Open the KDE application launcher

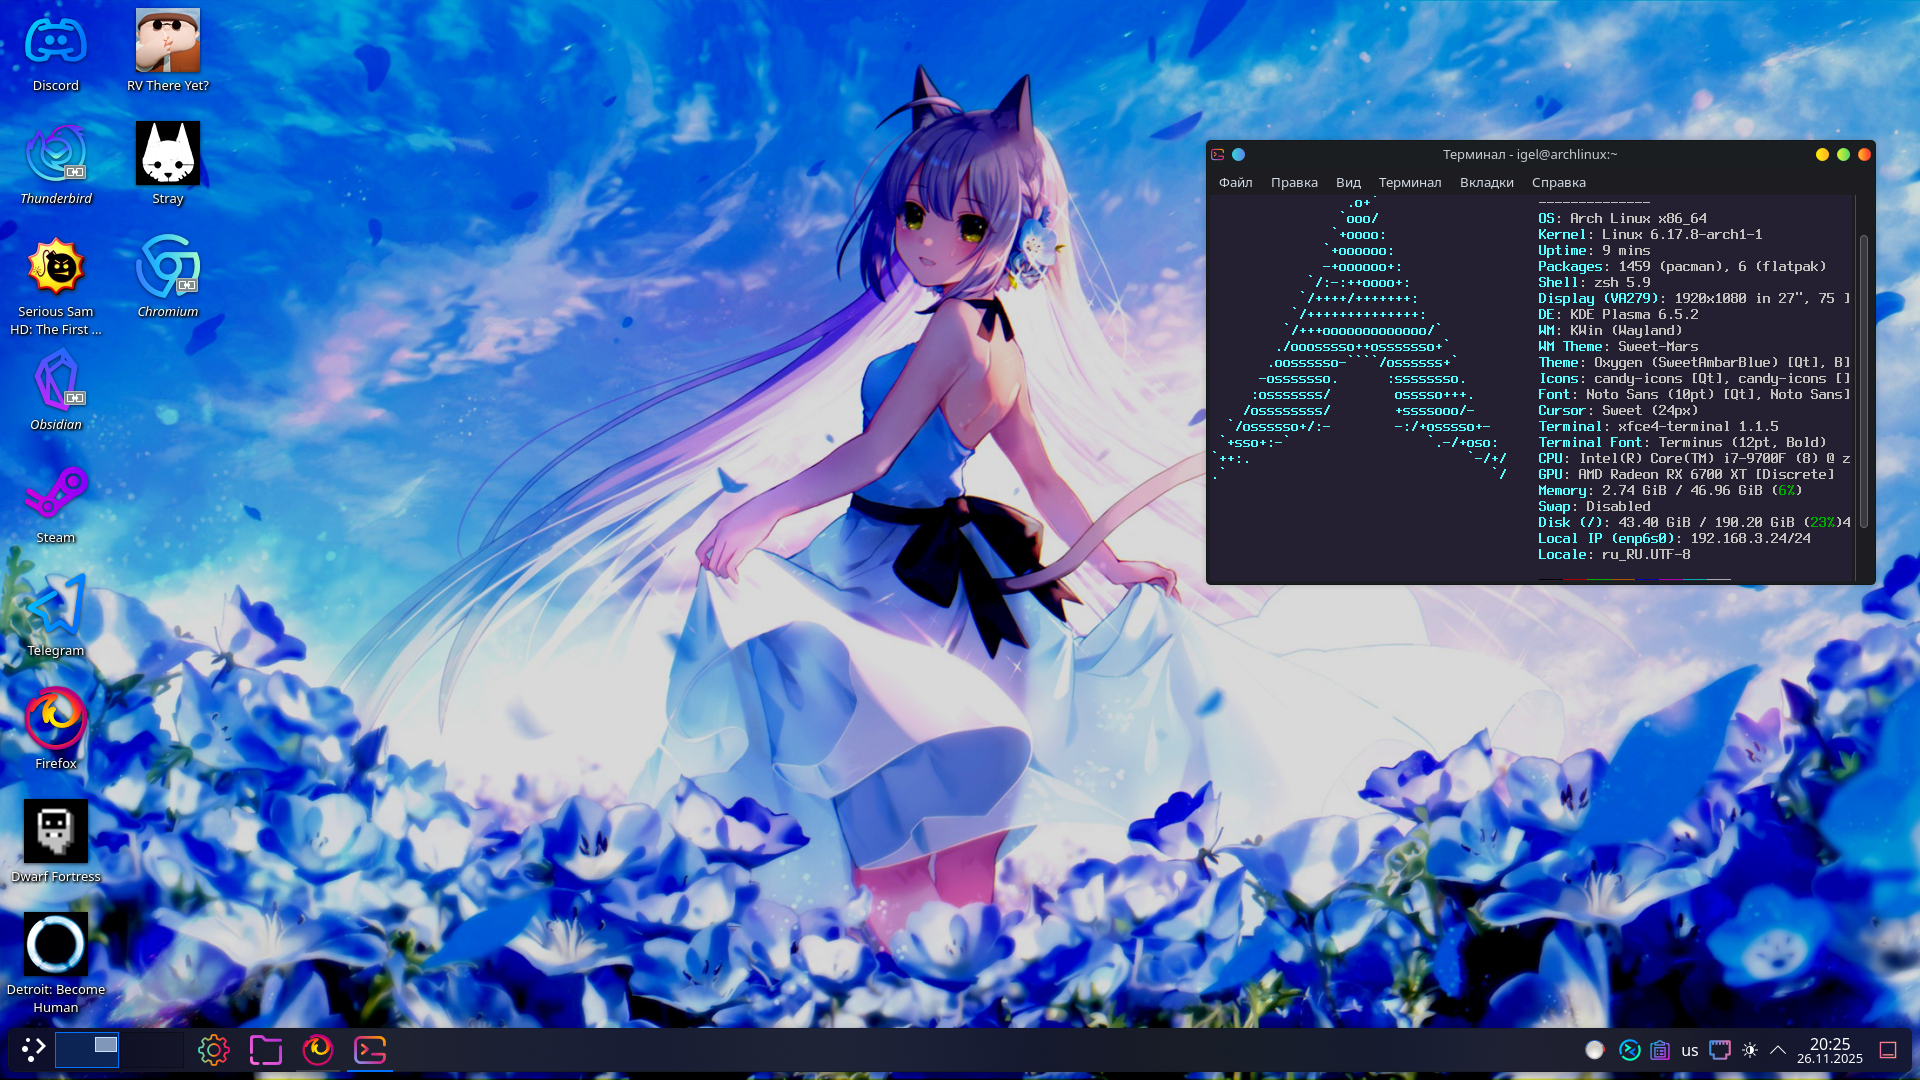[x=33, y=1050]
